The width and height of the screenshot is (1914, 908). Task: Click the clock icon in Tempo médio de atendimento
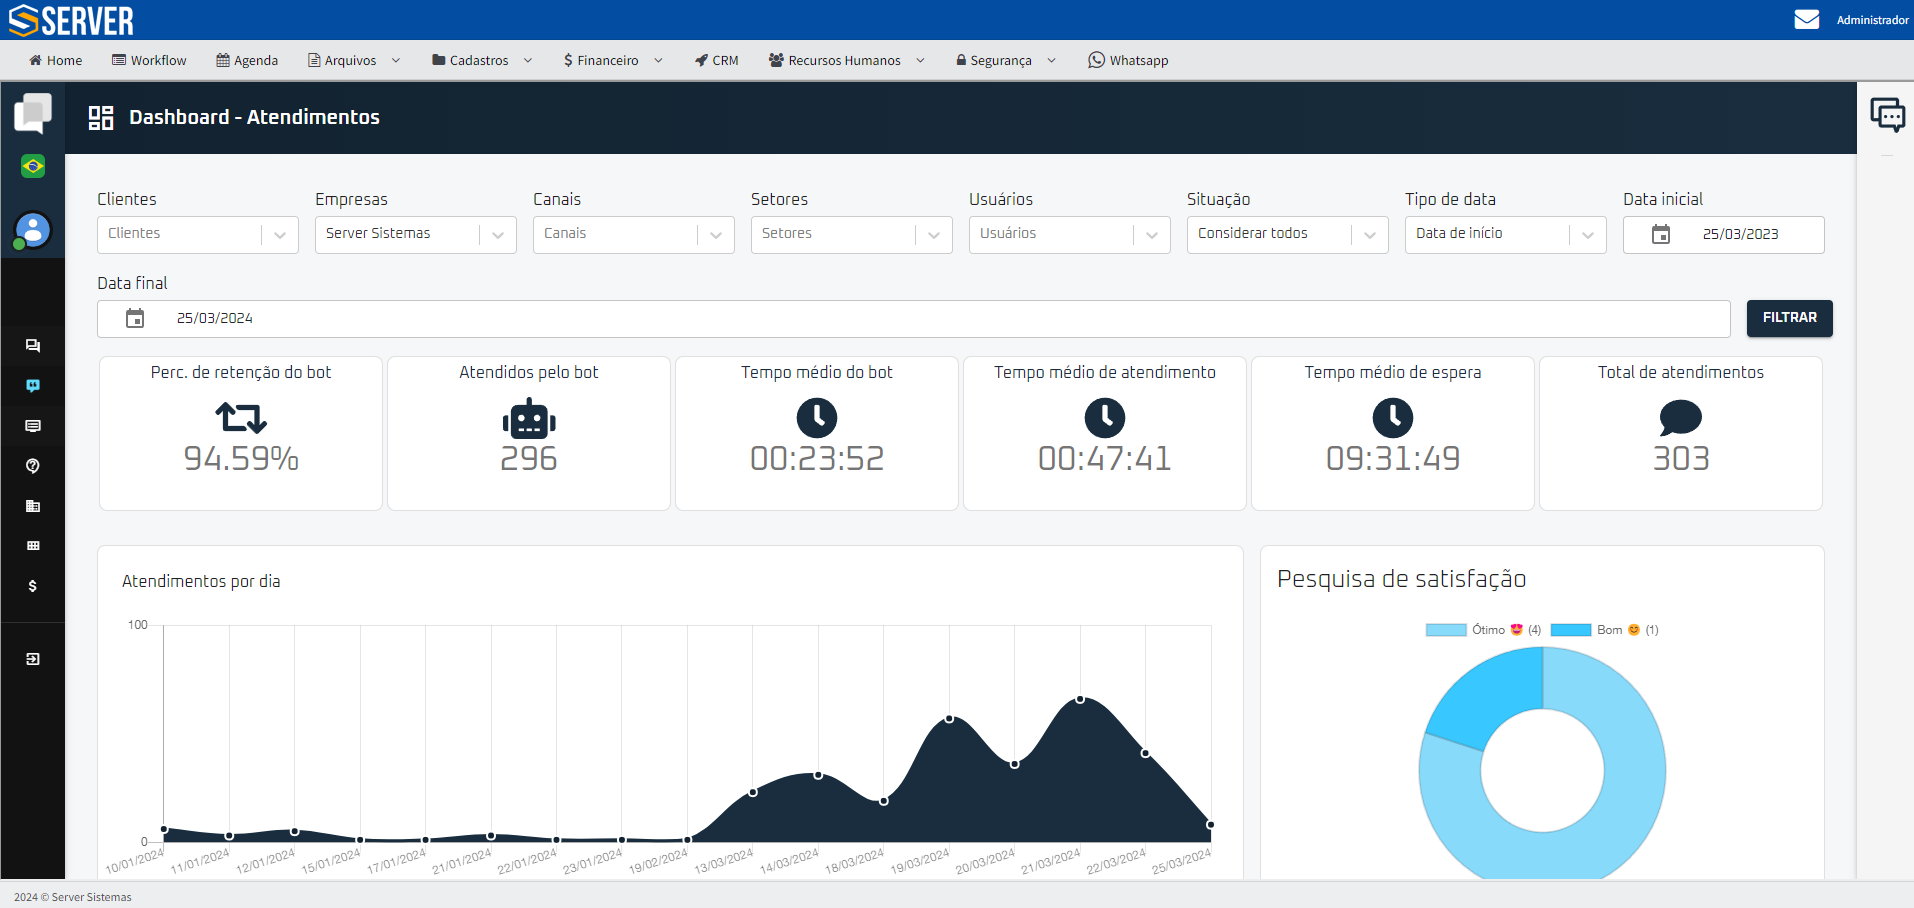point(1105,418)
